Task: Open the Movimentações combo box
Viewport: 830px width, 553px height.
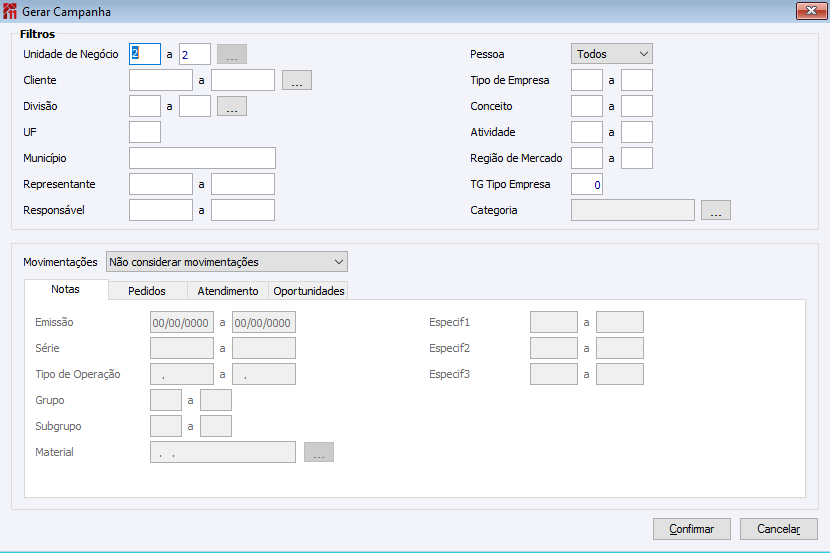Action: [227, 262]
